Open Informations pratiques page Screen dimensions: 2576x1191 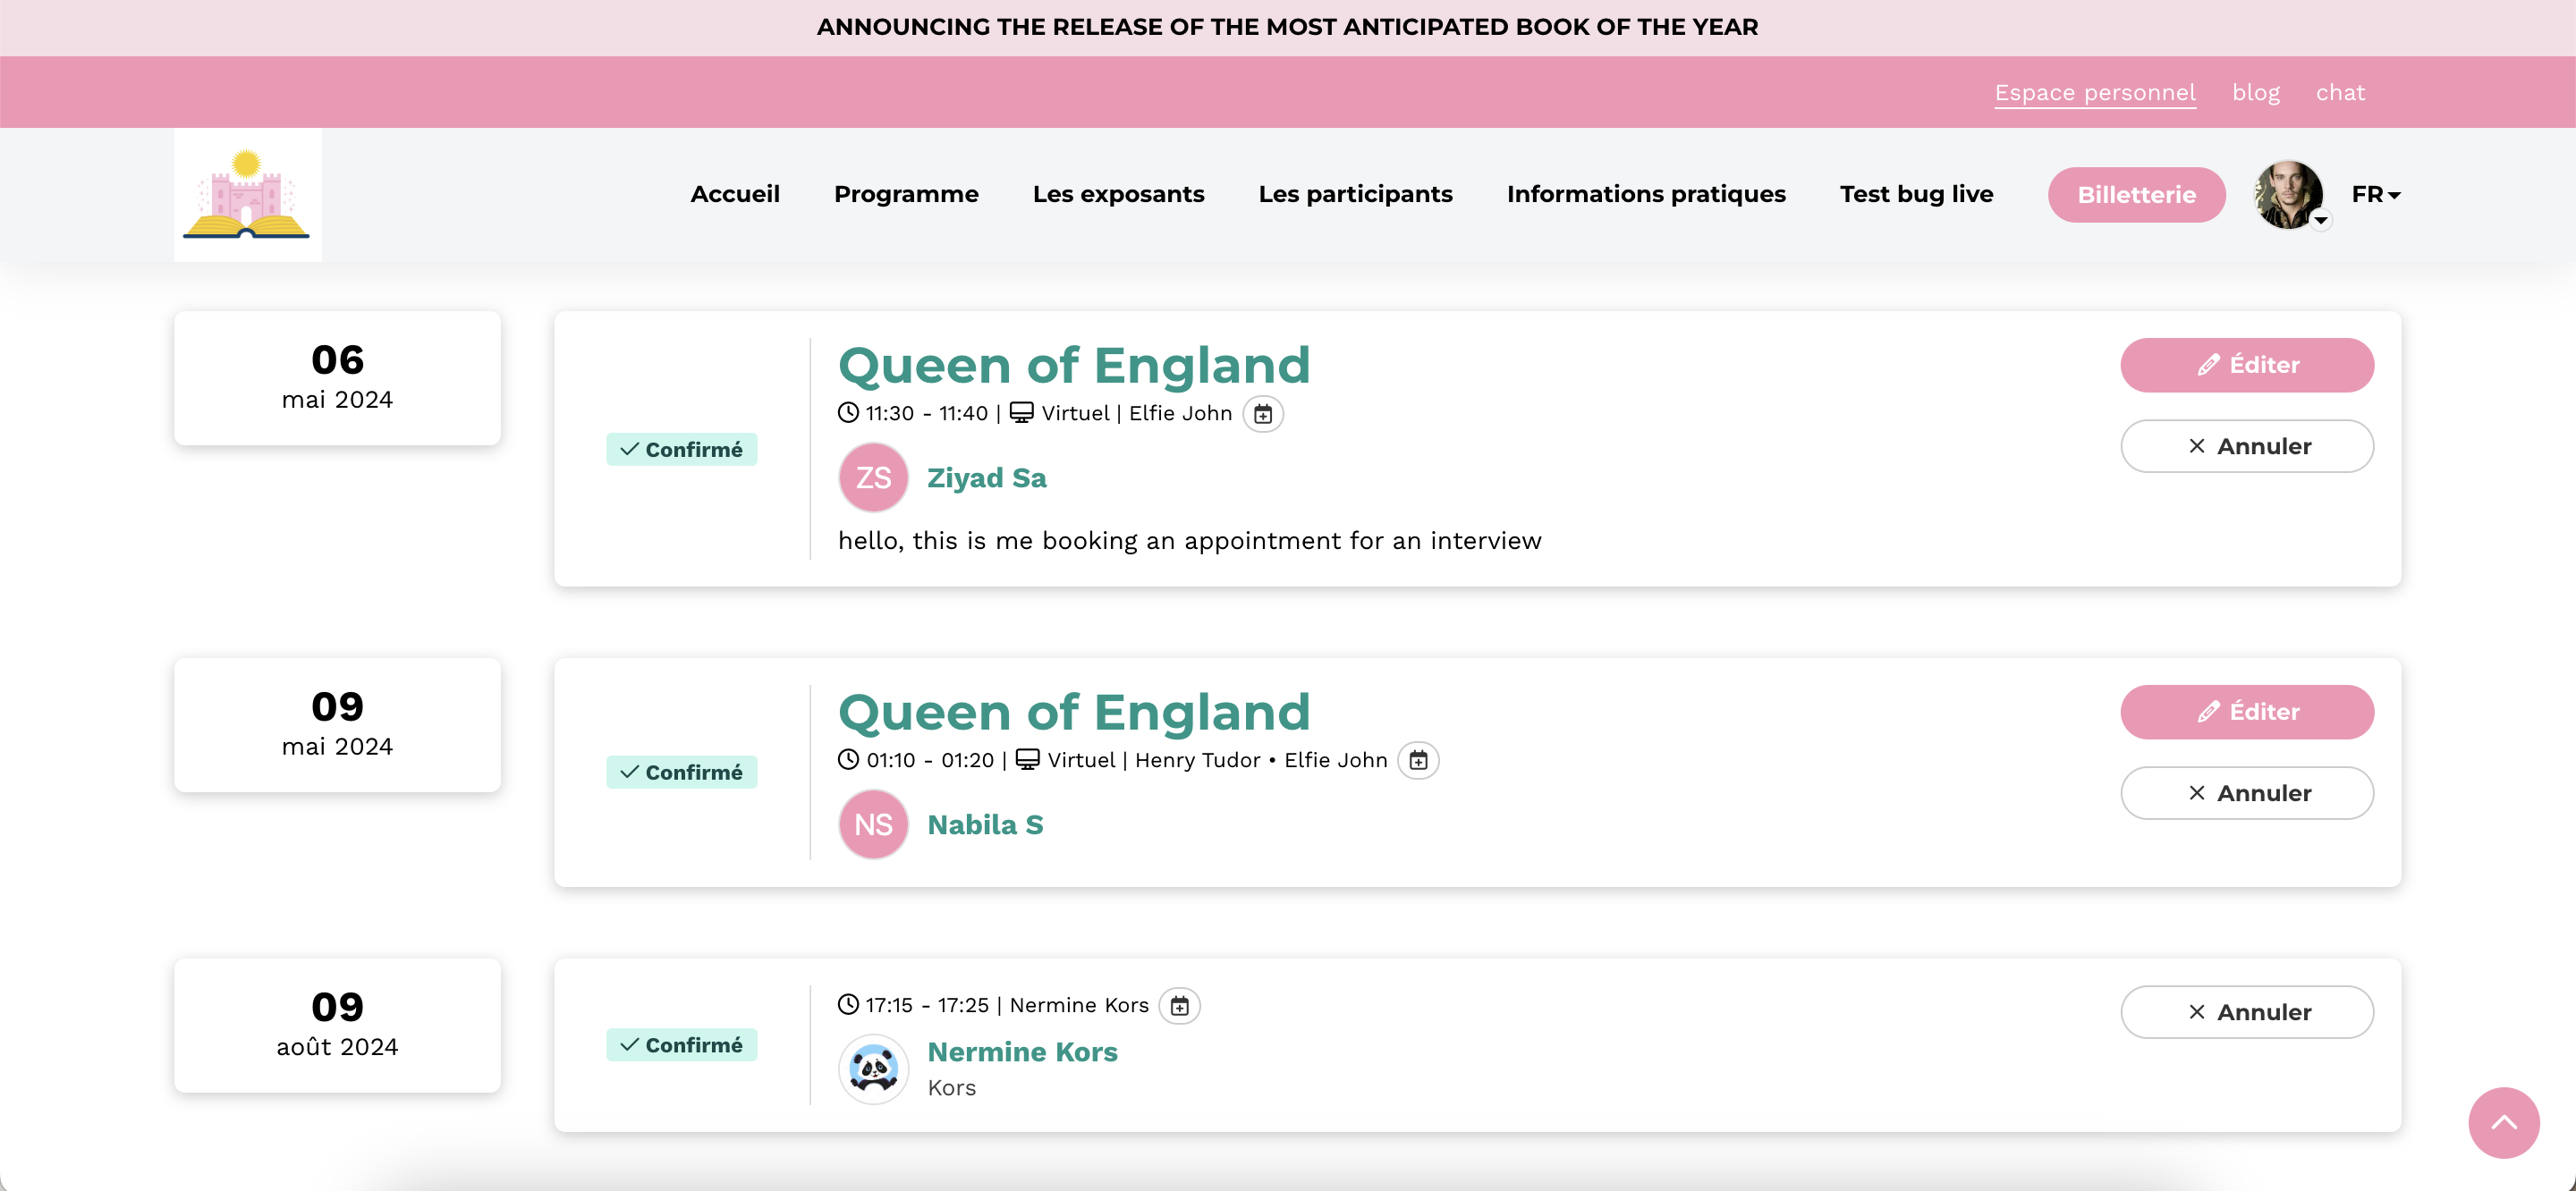tap(1646, 194)
